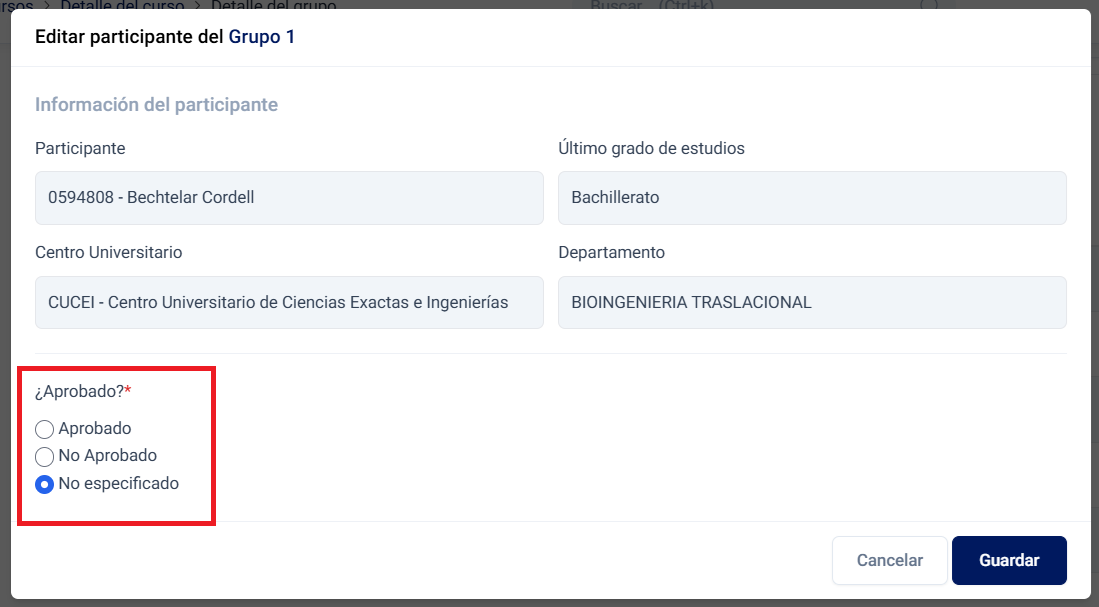This screenshot has height=607, width=1099.
Task: Click the ¿Aprobado? question label
Action: (x=83, y=391)
